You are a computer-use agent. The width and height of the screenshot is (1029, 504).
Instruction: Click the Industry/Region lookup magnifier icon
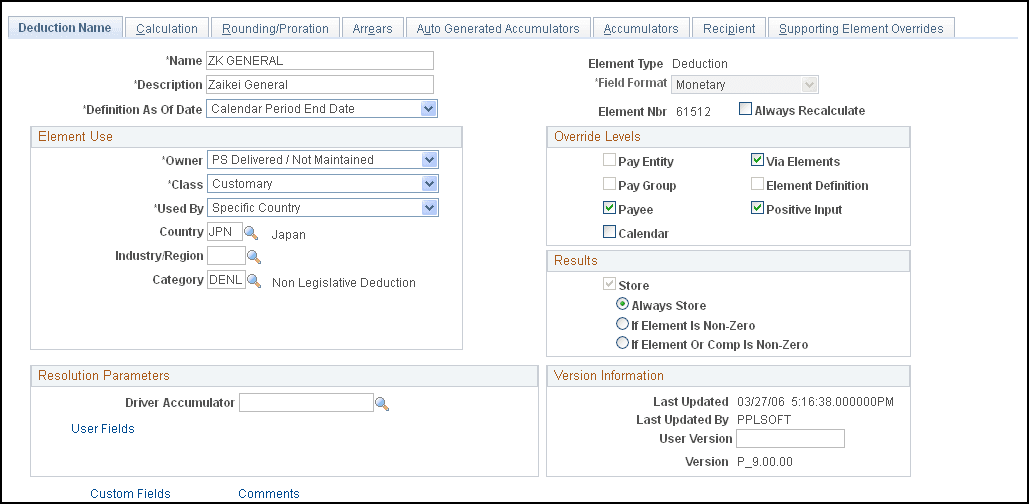pos(252,257)
